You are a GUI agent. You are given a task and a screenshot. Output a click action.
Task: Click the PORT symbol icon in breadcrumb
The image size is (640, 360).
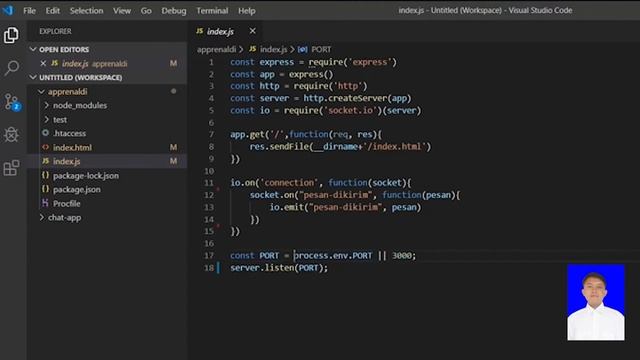tap(302, 49)
